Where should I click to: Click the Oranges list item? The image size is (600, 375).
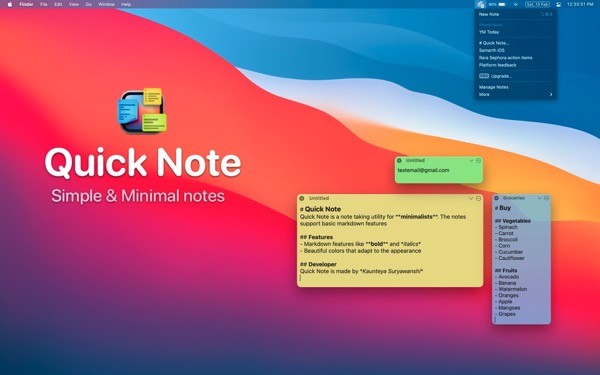507,295
